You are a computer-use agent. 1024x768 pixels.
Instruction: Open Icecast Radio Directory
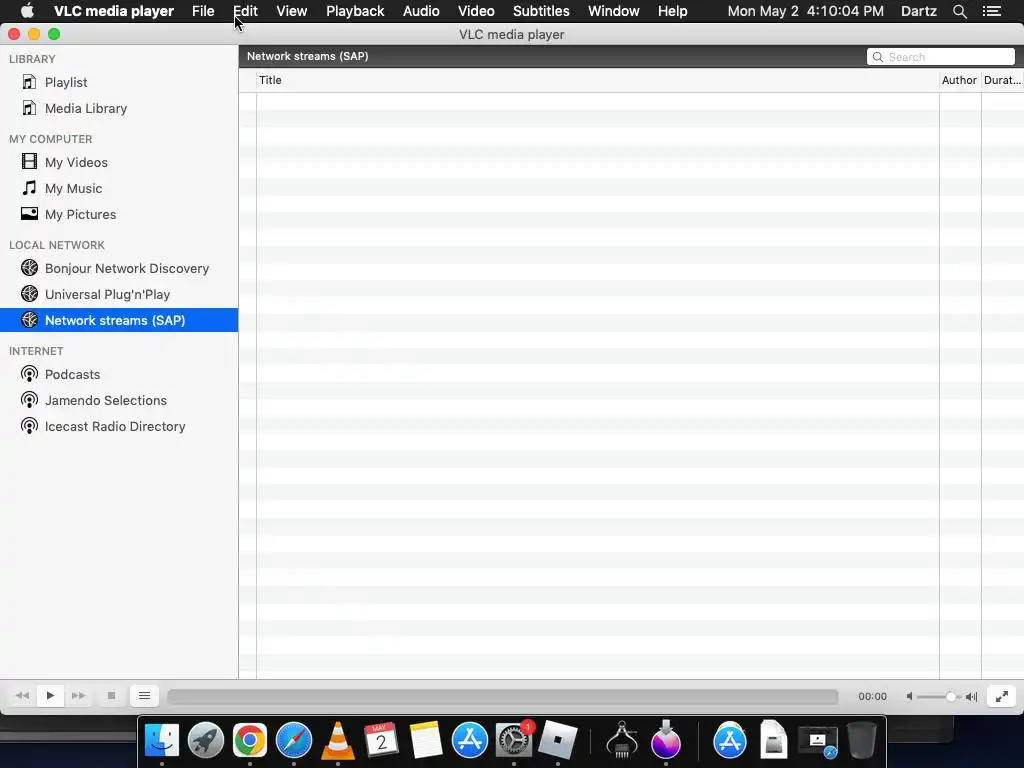tap(119, 426)
